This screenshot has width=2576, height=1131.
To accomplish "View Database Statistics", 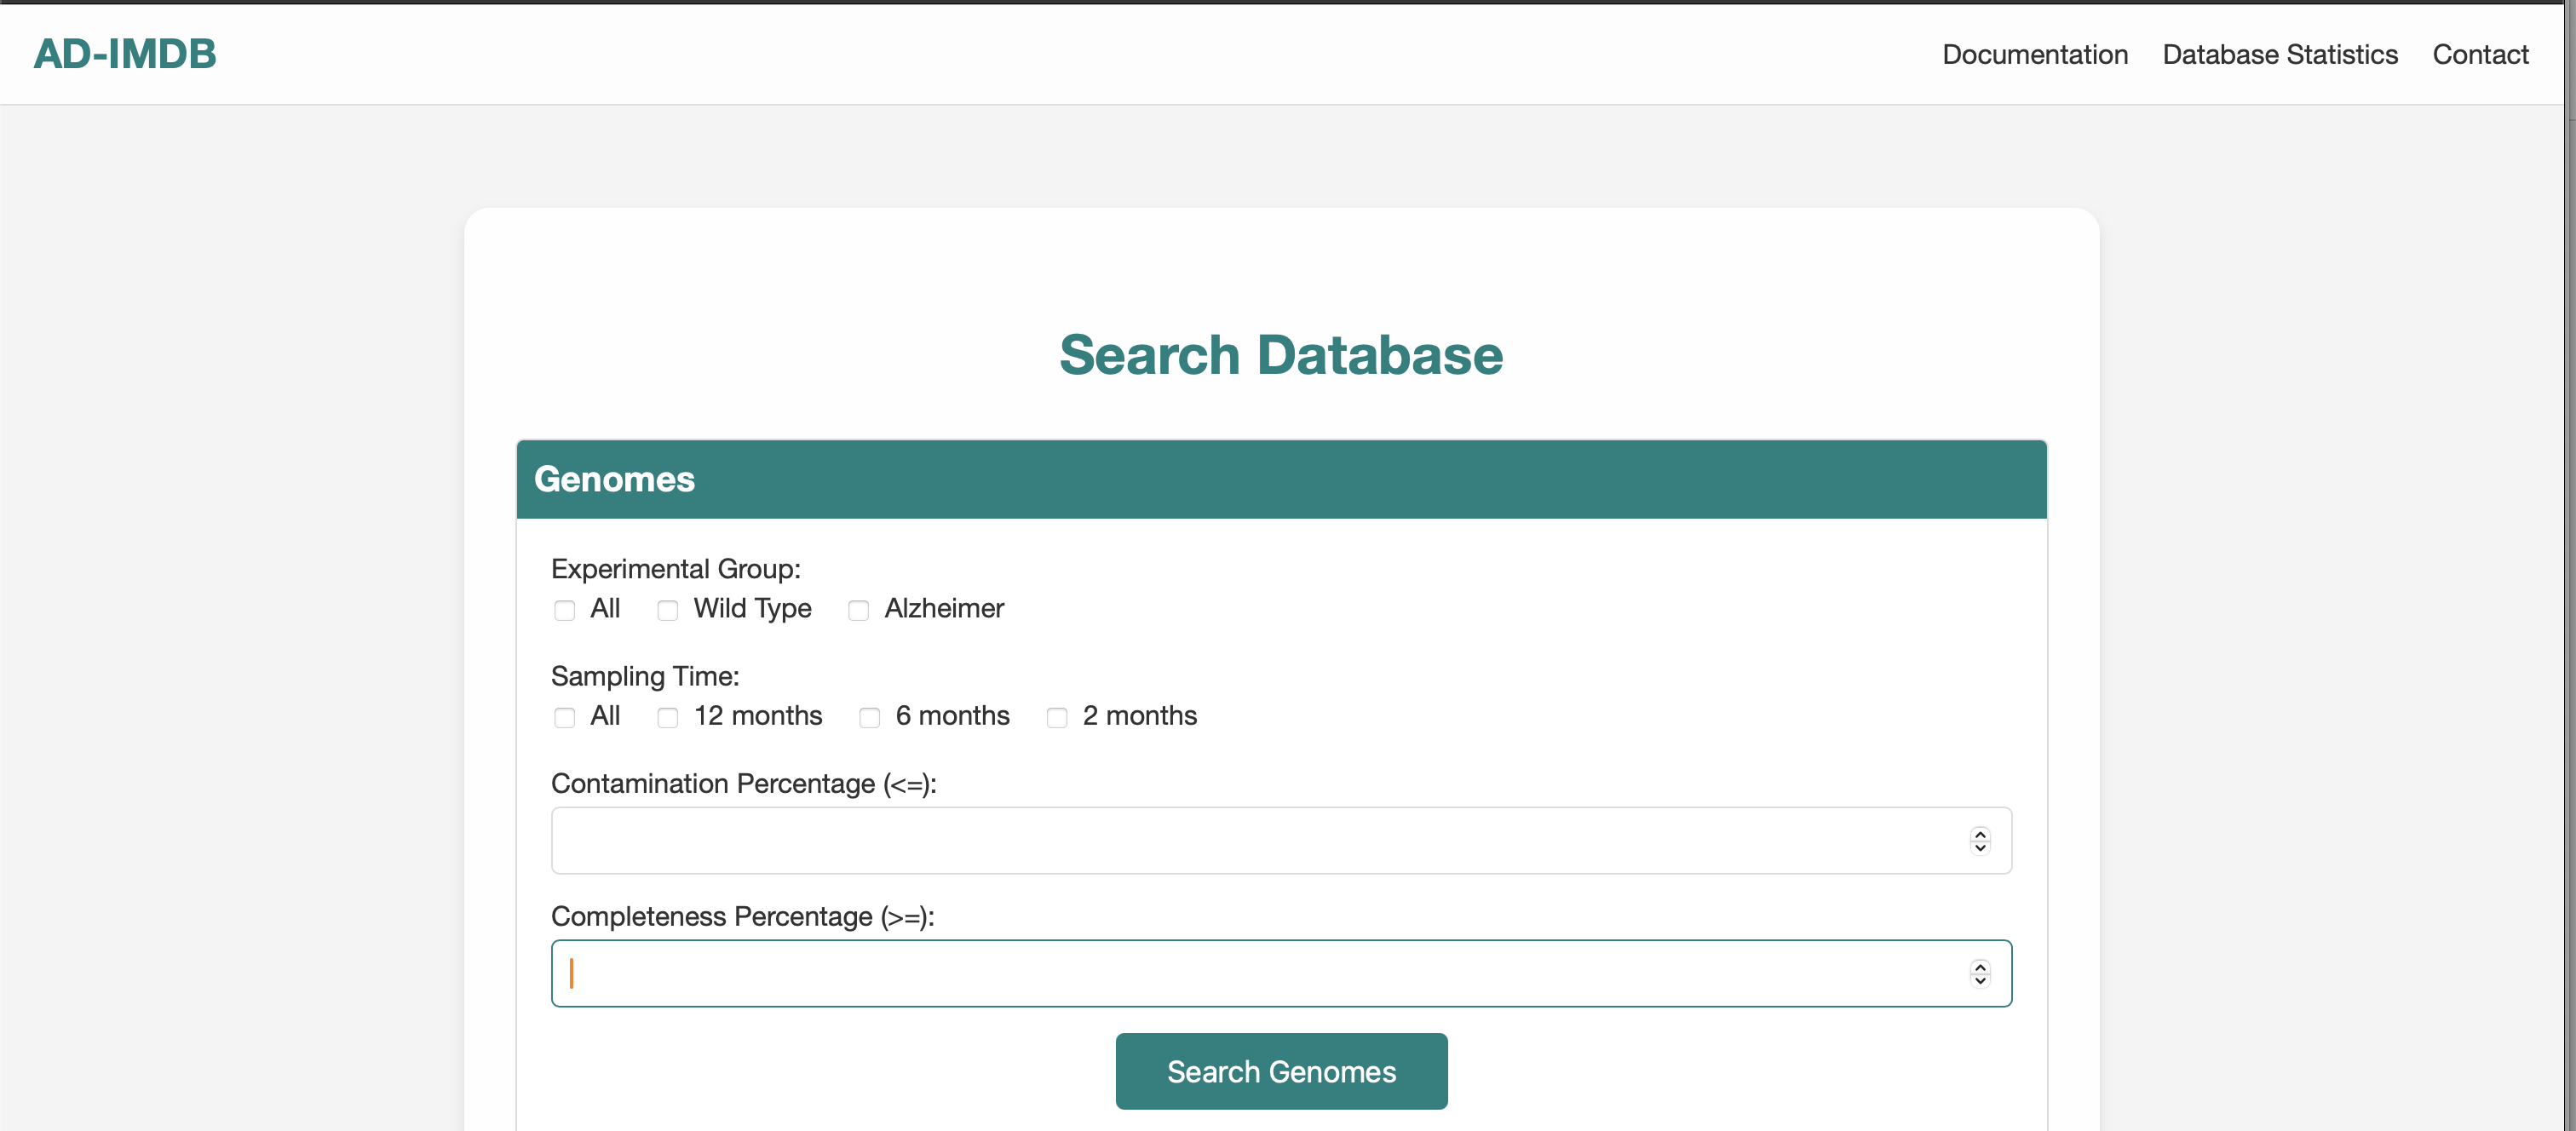I will click(x=2279, y=54).
